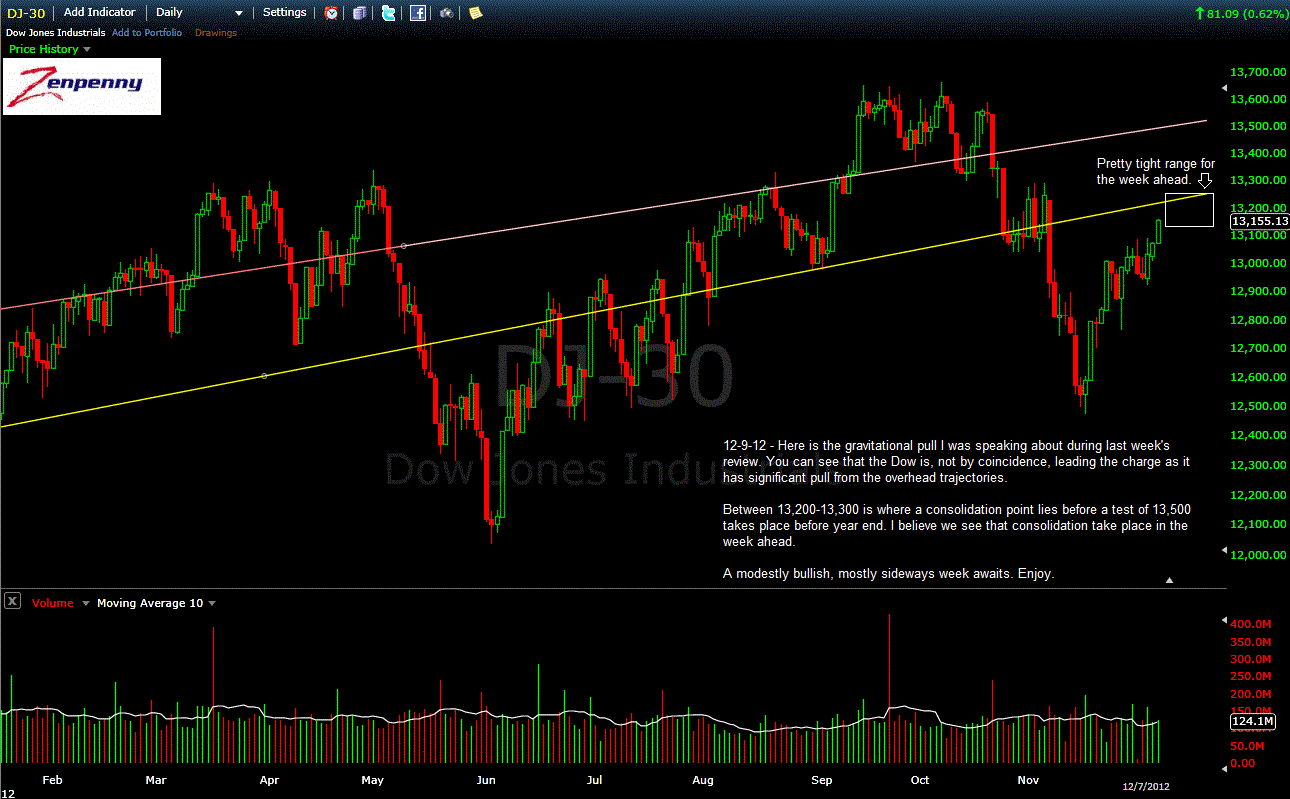
Task: Click the volume axis arrow at 0.00
Action: tap(1226, 768)
